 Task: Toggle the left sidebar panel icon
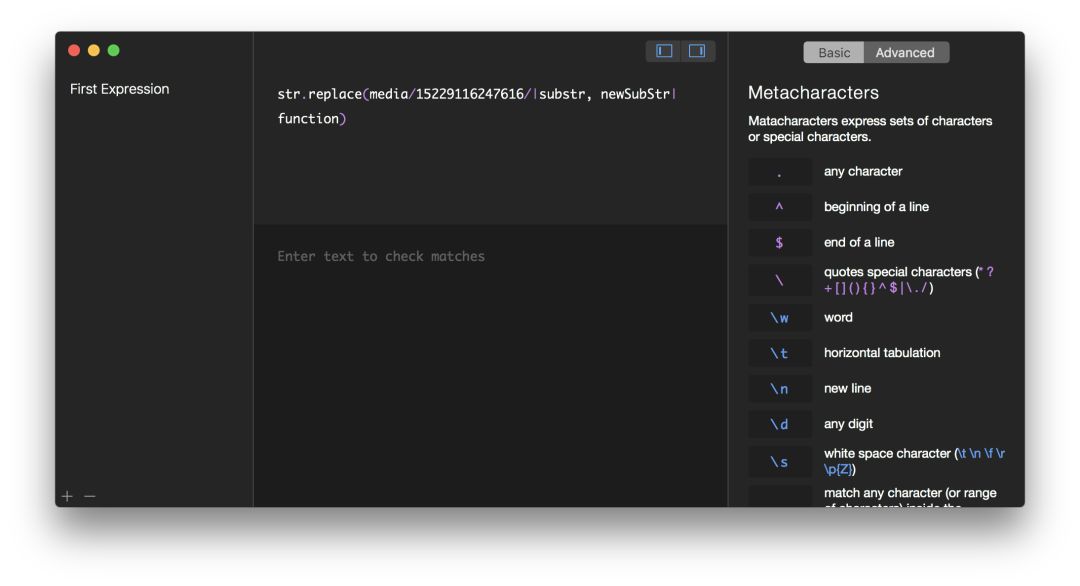(x=664, y=51)
